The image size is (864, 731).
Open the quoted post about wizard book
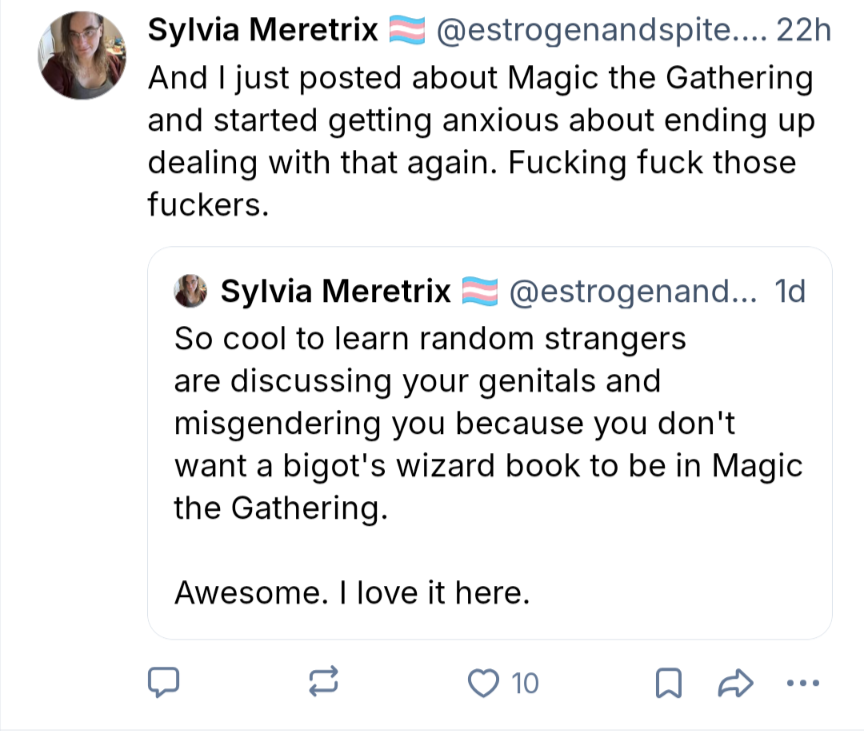[x=490, y=443]
